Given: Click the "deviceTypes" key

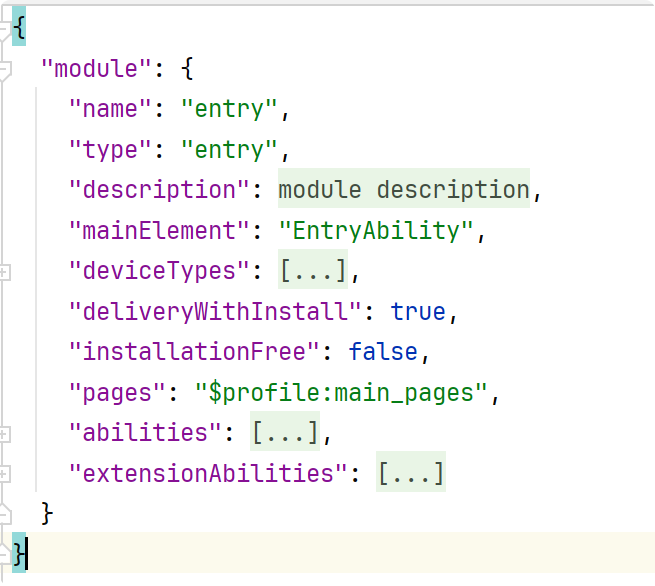Looking at the screenshot, I should (x=159, y=271).
